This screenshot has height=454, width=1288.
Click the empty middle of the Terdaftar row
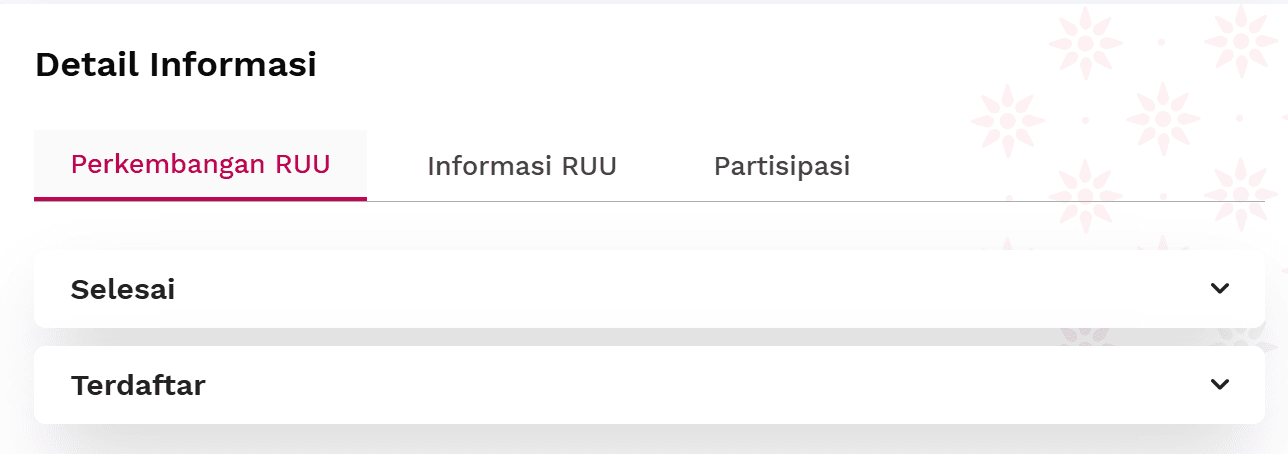point(650,385)
